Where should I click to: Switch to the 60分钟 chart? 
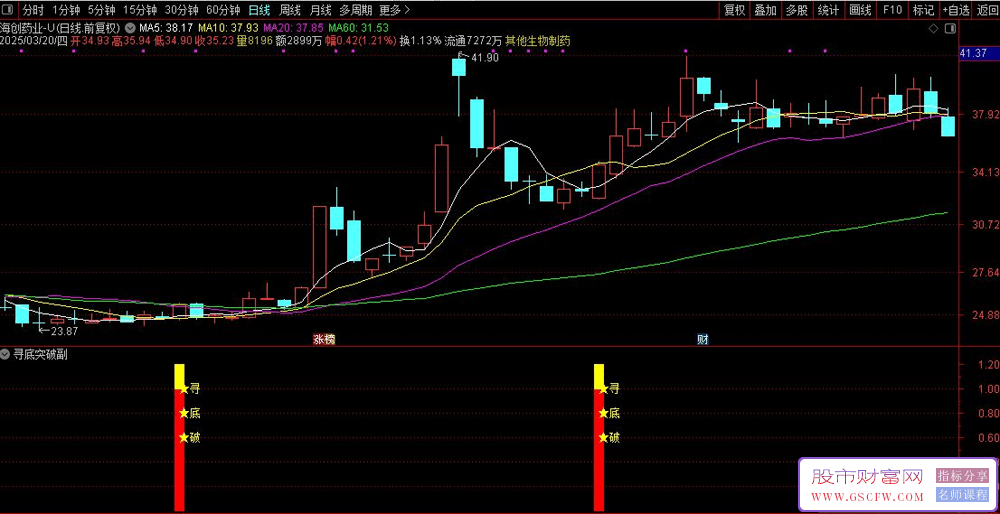click(223, 10)
